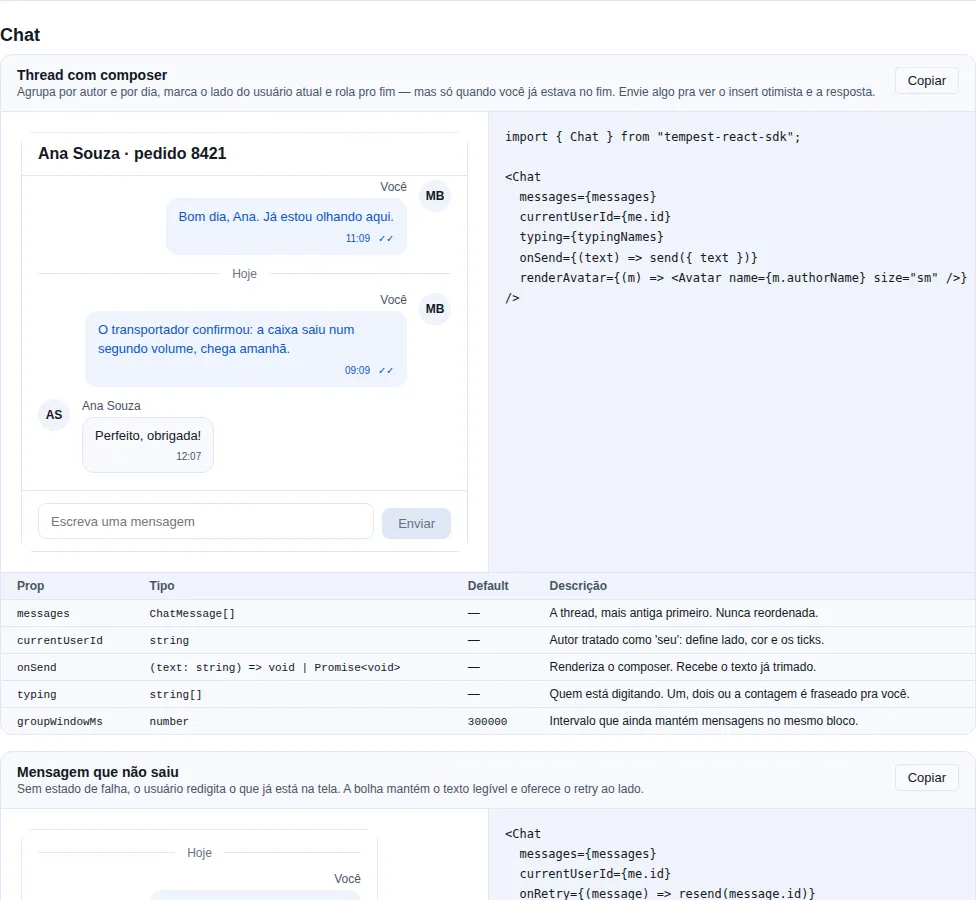This screenshot has width=976, height=900.
Task: Copy the "Thread com composer" example code
Action: tap(926, 81)
